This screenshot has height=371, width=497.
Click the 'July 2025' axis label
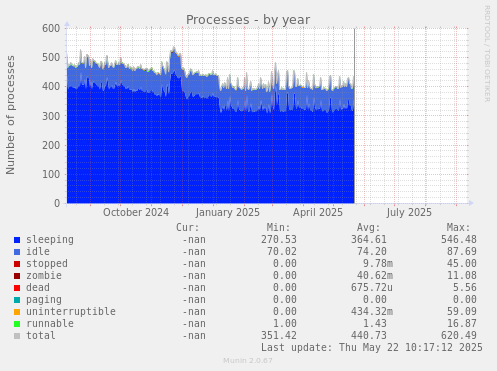click(409, 212)
